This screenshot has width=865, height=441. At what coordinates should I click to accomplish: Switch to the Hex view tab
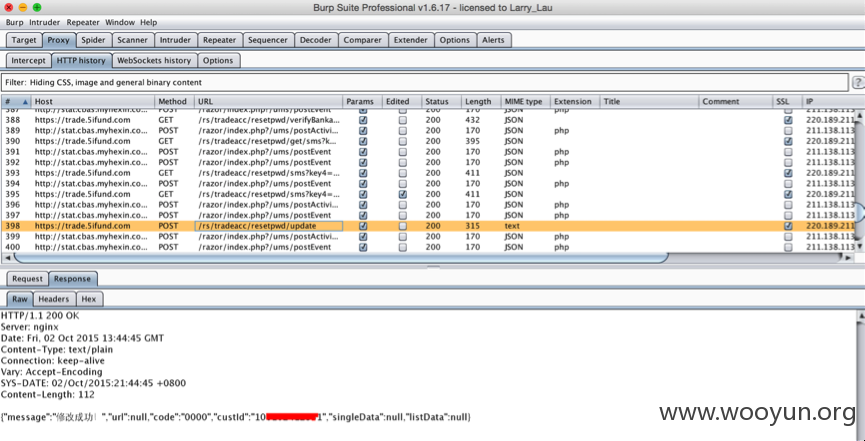[x=88, y=299]
